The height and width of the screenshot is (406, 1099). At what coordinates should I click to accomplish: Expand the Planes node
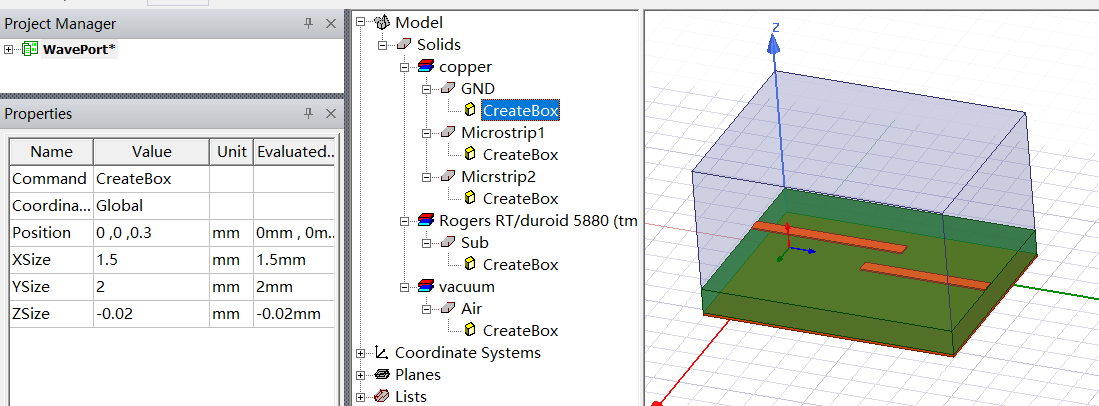coord(361,374)
